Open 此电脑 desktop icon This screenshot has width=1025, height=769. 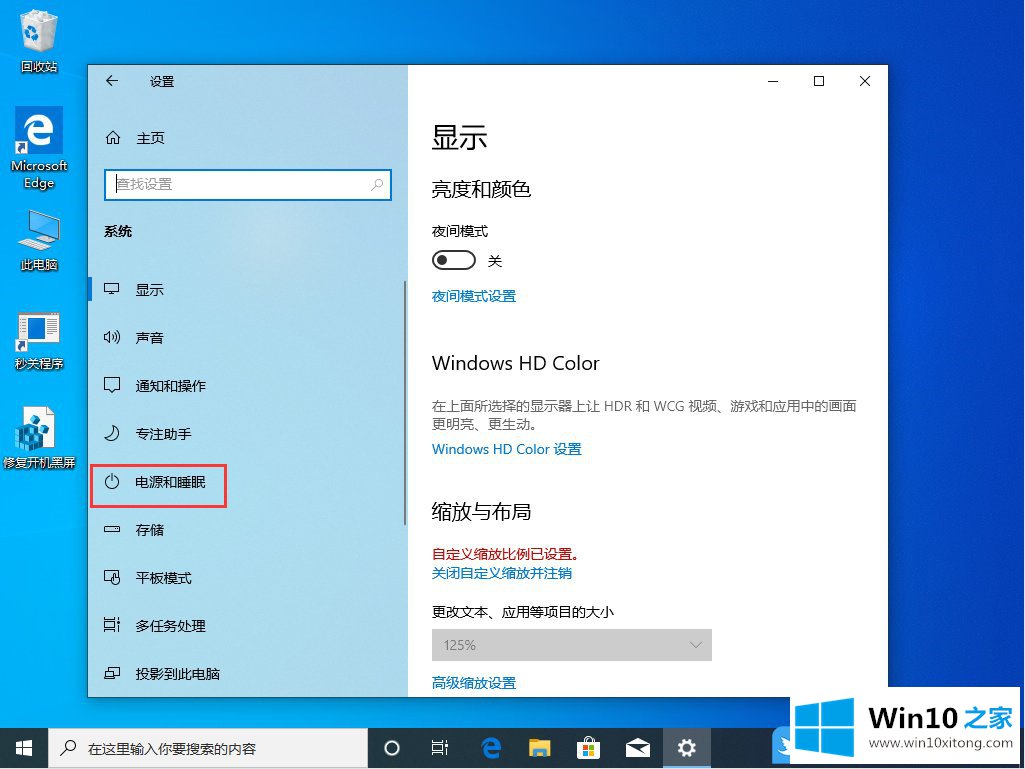[x=39, y=241]
